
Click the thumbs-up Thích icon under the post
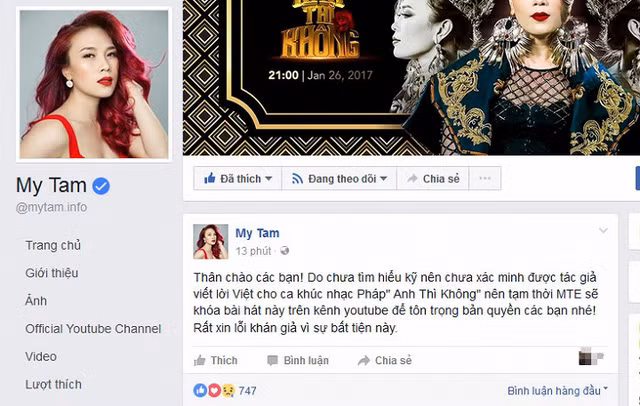point(200,360)
